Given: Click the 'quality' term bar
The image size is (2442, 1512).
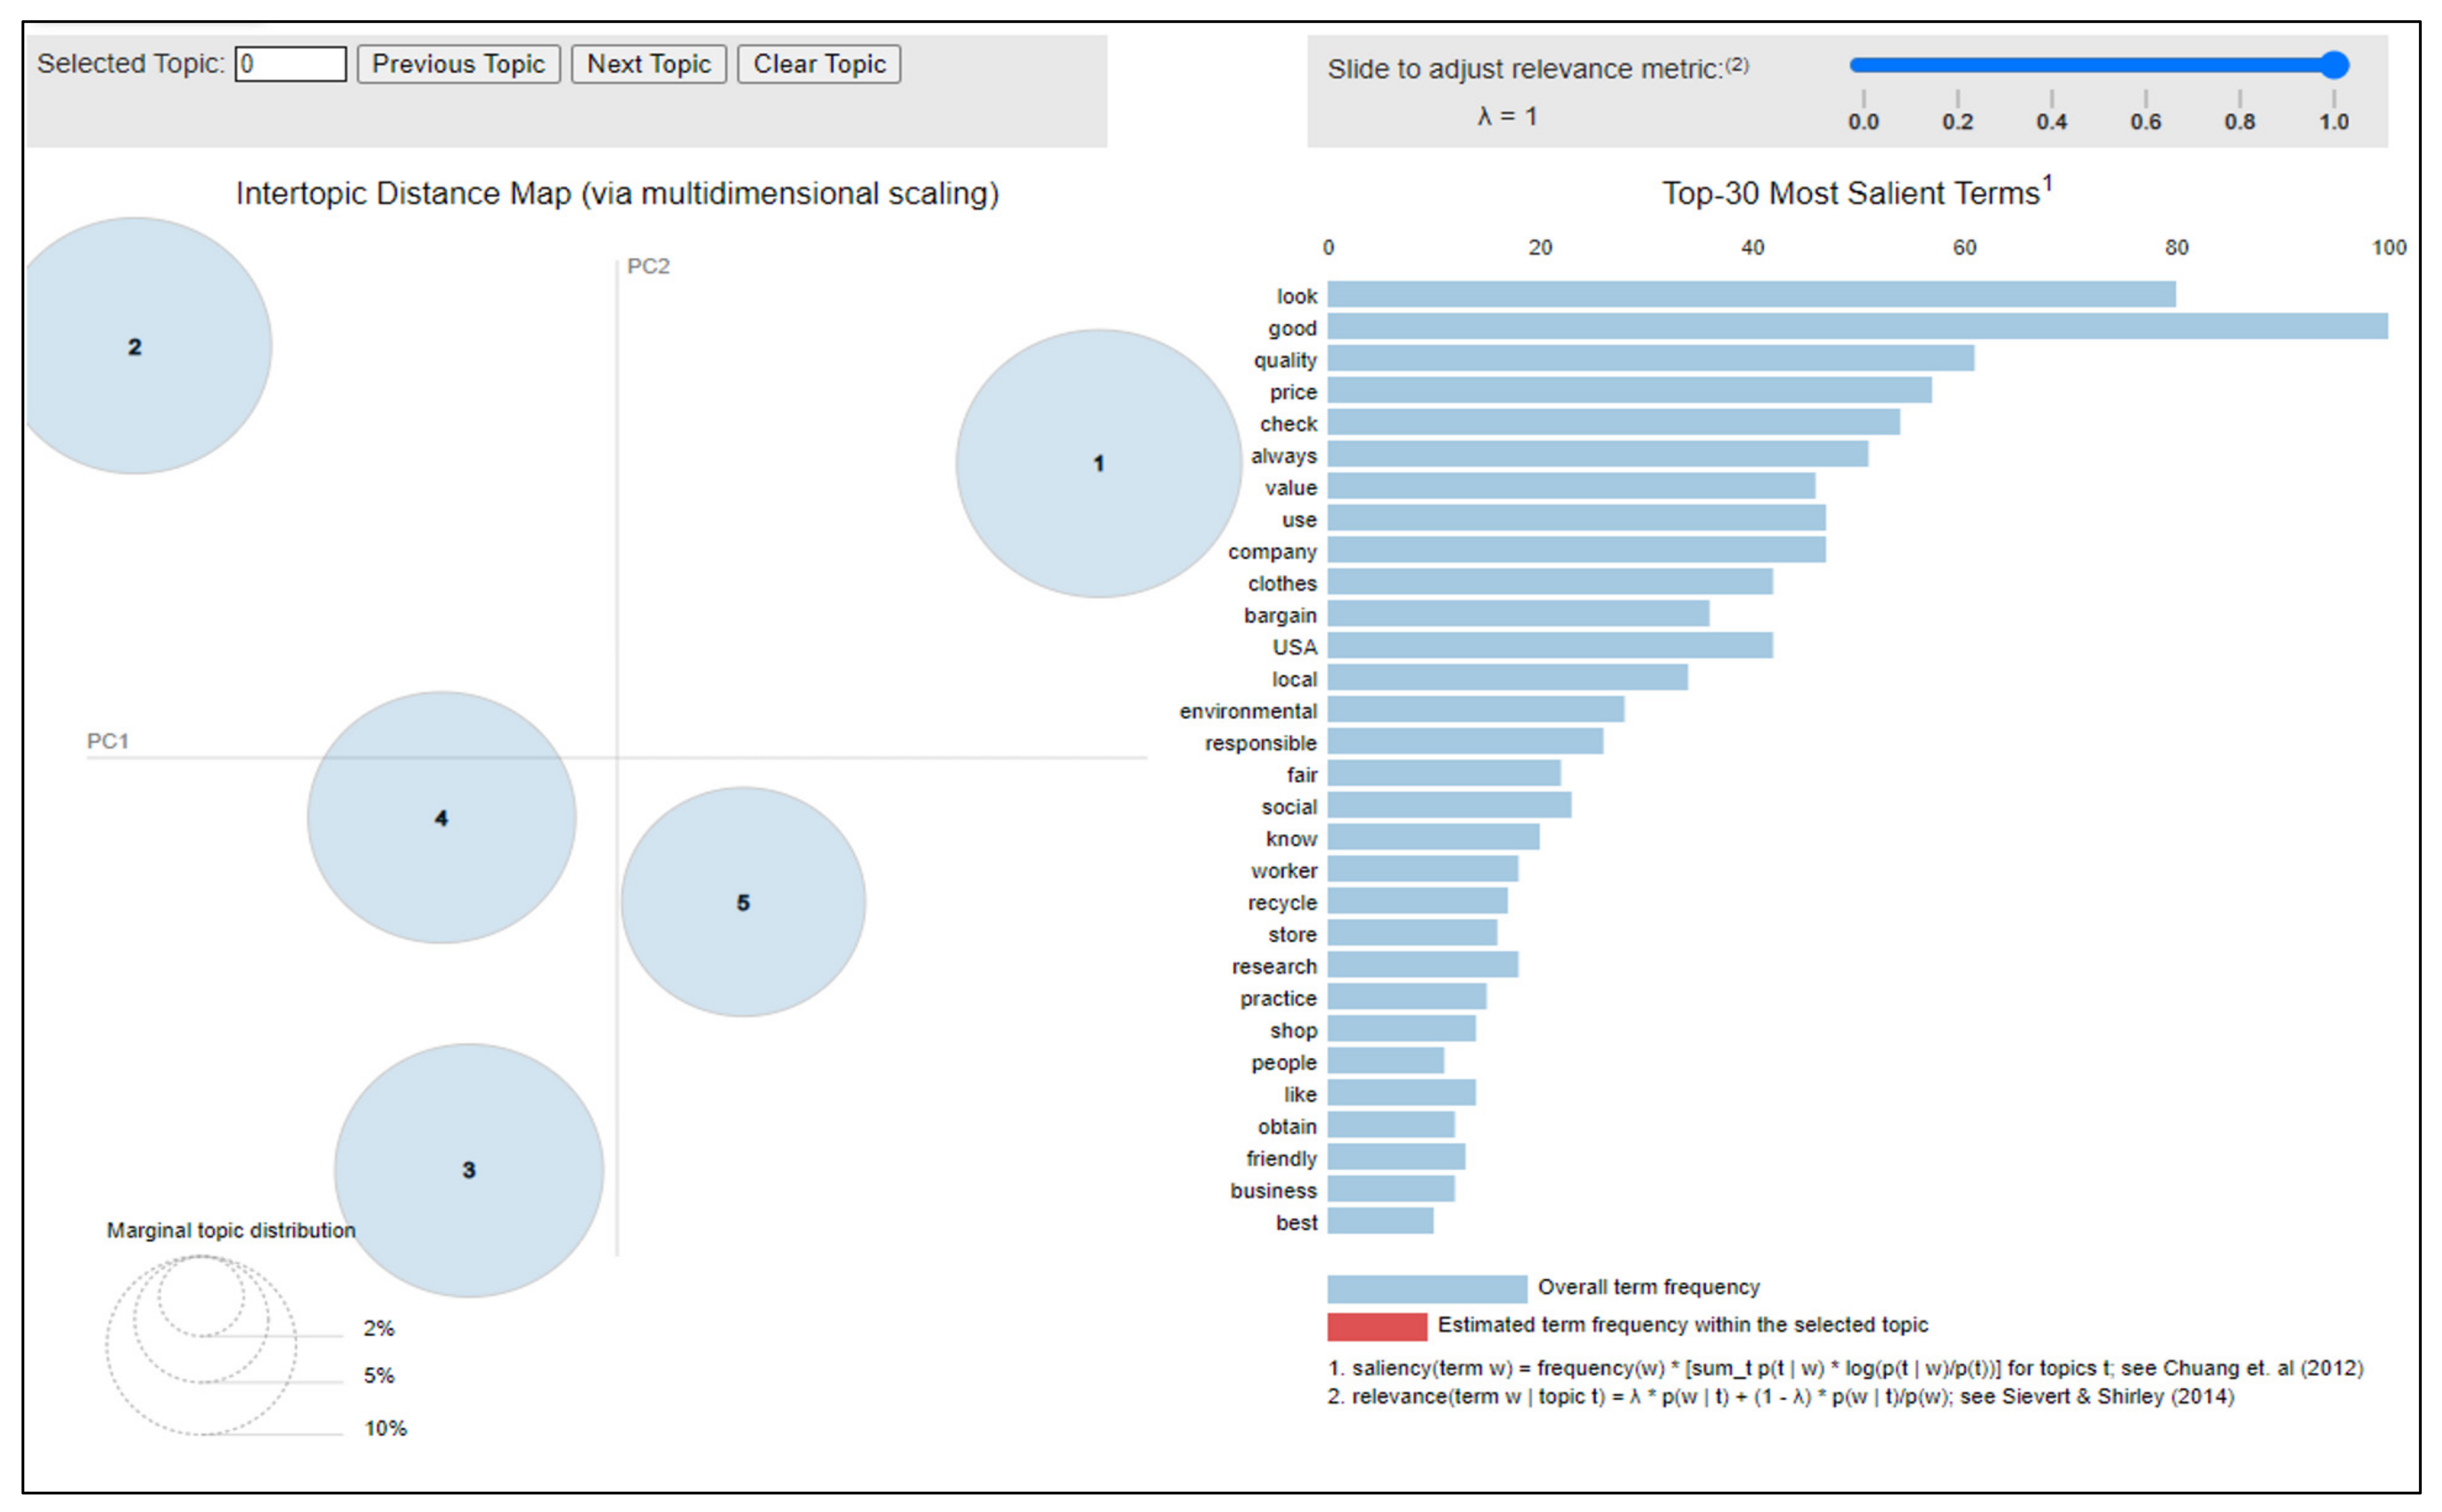Looking at the screenshot, I should tap(1650, 358).
